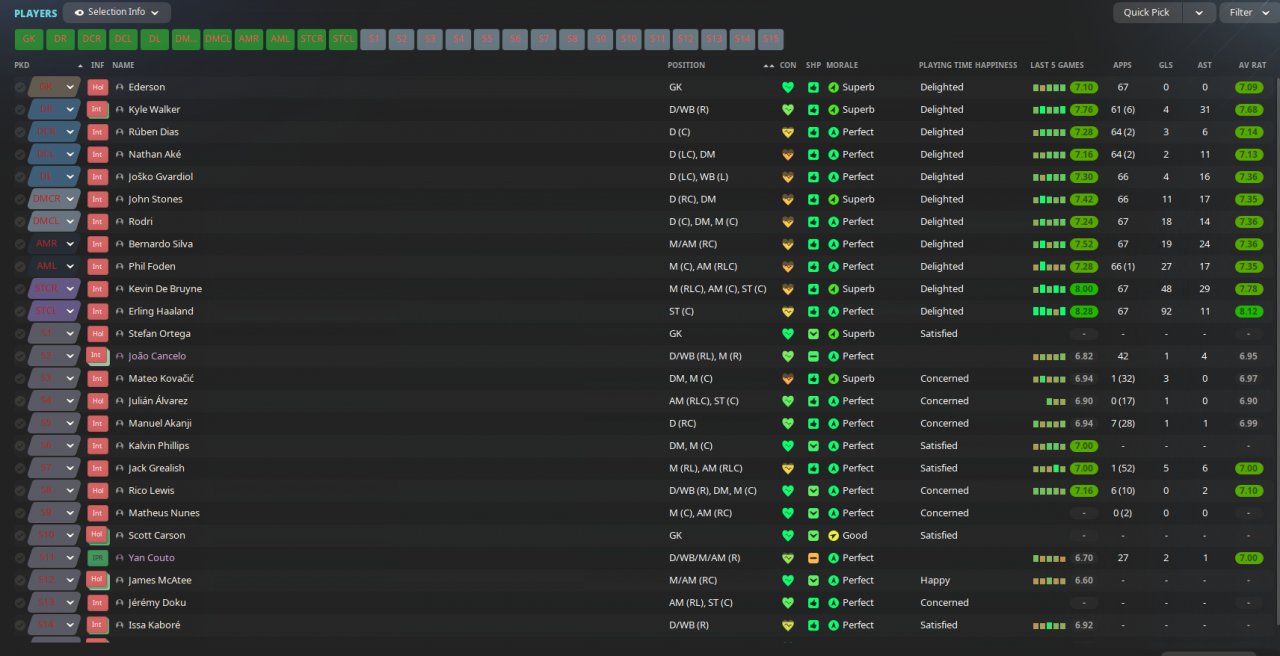
Task: Toggle the picked checkmark for Yan Couto
Action: (x=20, y=558)
